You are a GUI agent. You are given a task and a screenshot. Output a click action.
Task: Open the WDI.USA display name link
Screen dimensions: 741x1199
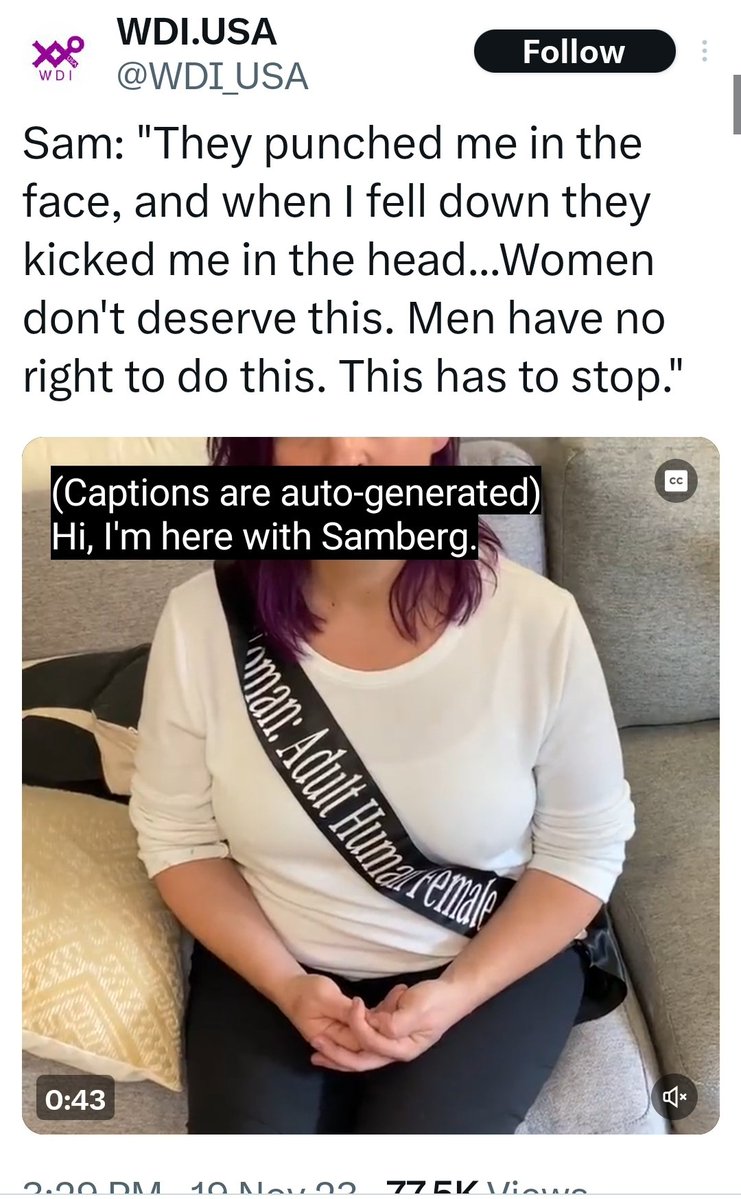pyautogui.click(x=197, y=31)
